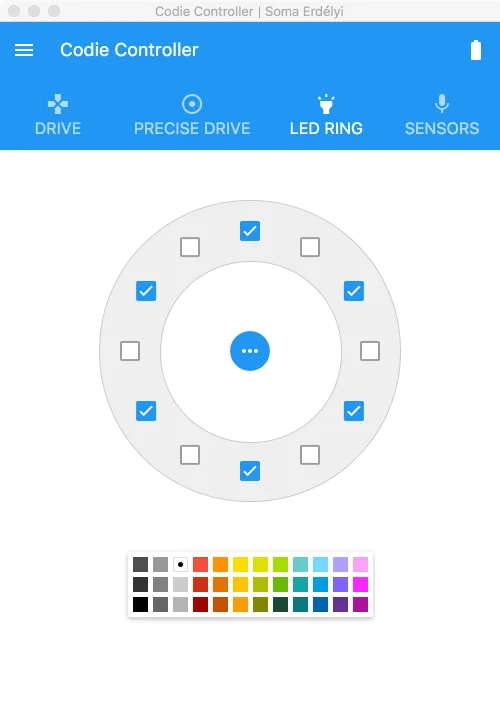Choose the bright magenta color swatch

(x=360, y=584)
